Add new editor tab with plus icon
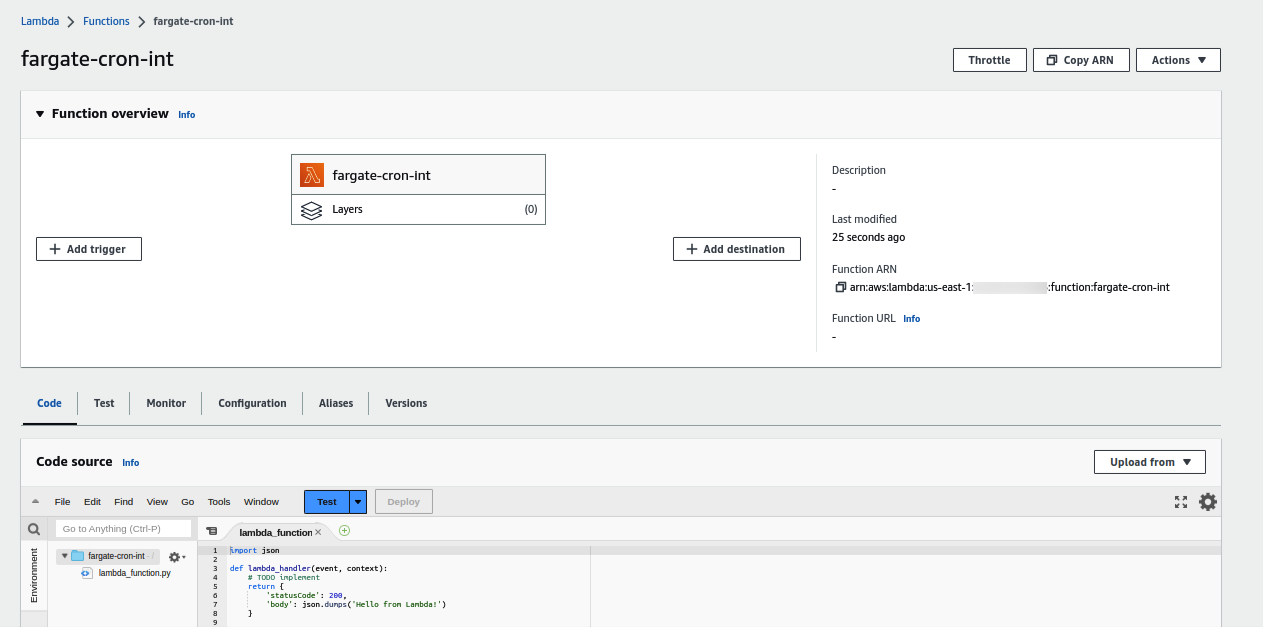This screenshot has height=627, width=1263. [x=344, y=531]
